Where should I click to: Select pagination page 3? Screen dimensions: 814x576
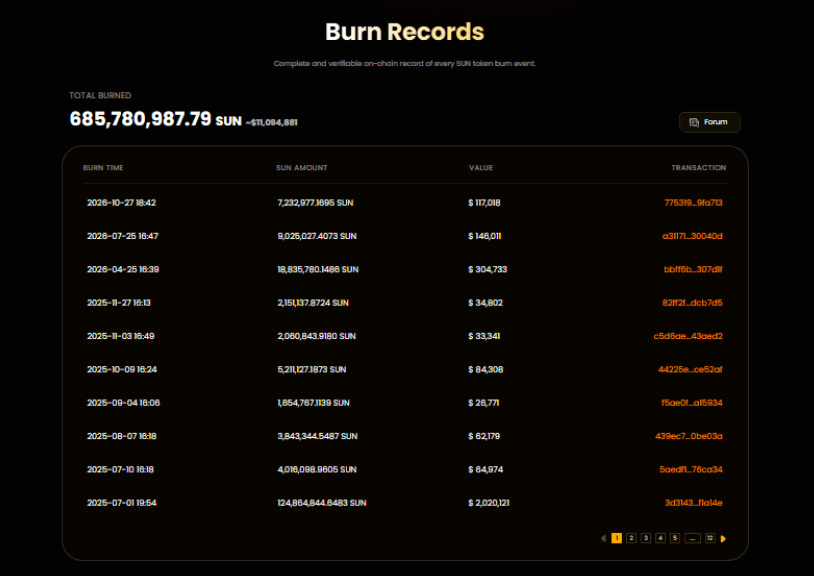[646, 538]
